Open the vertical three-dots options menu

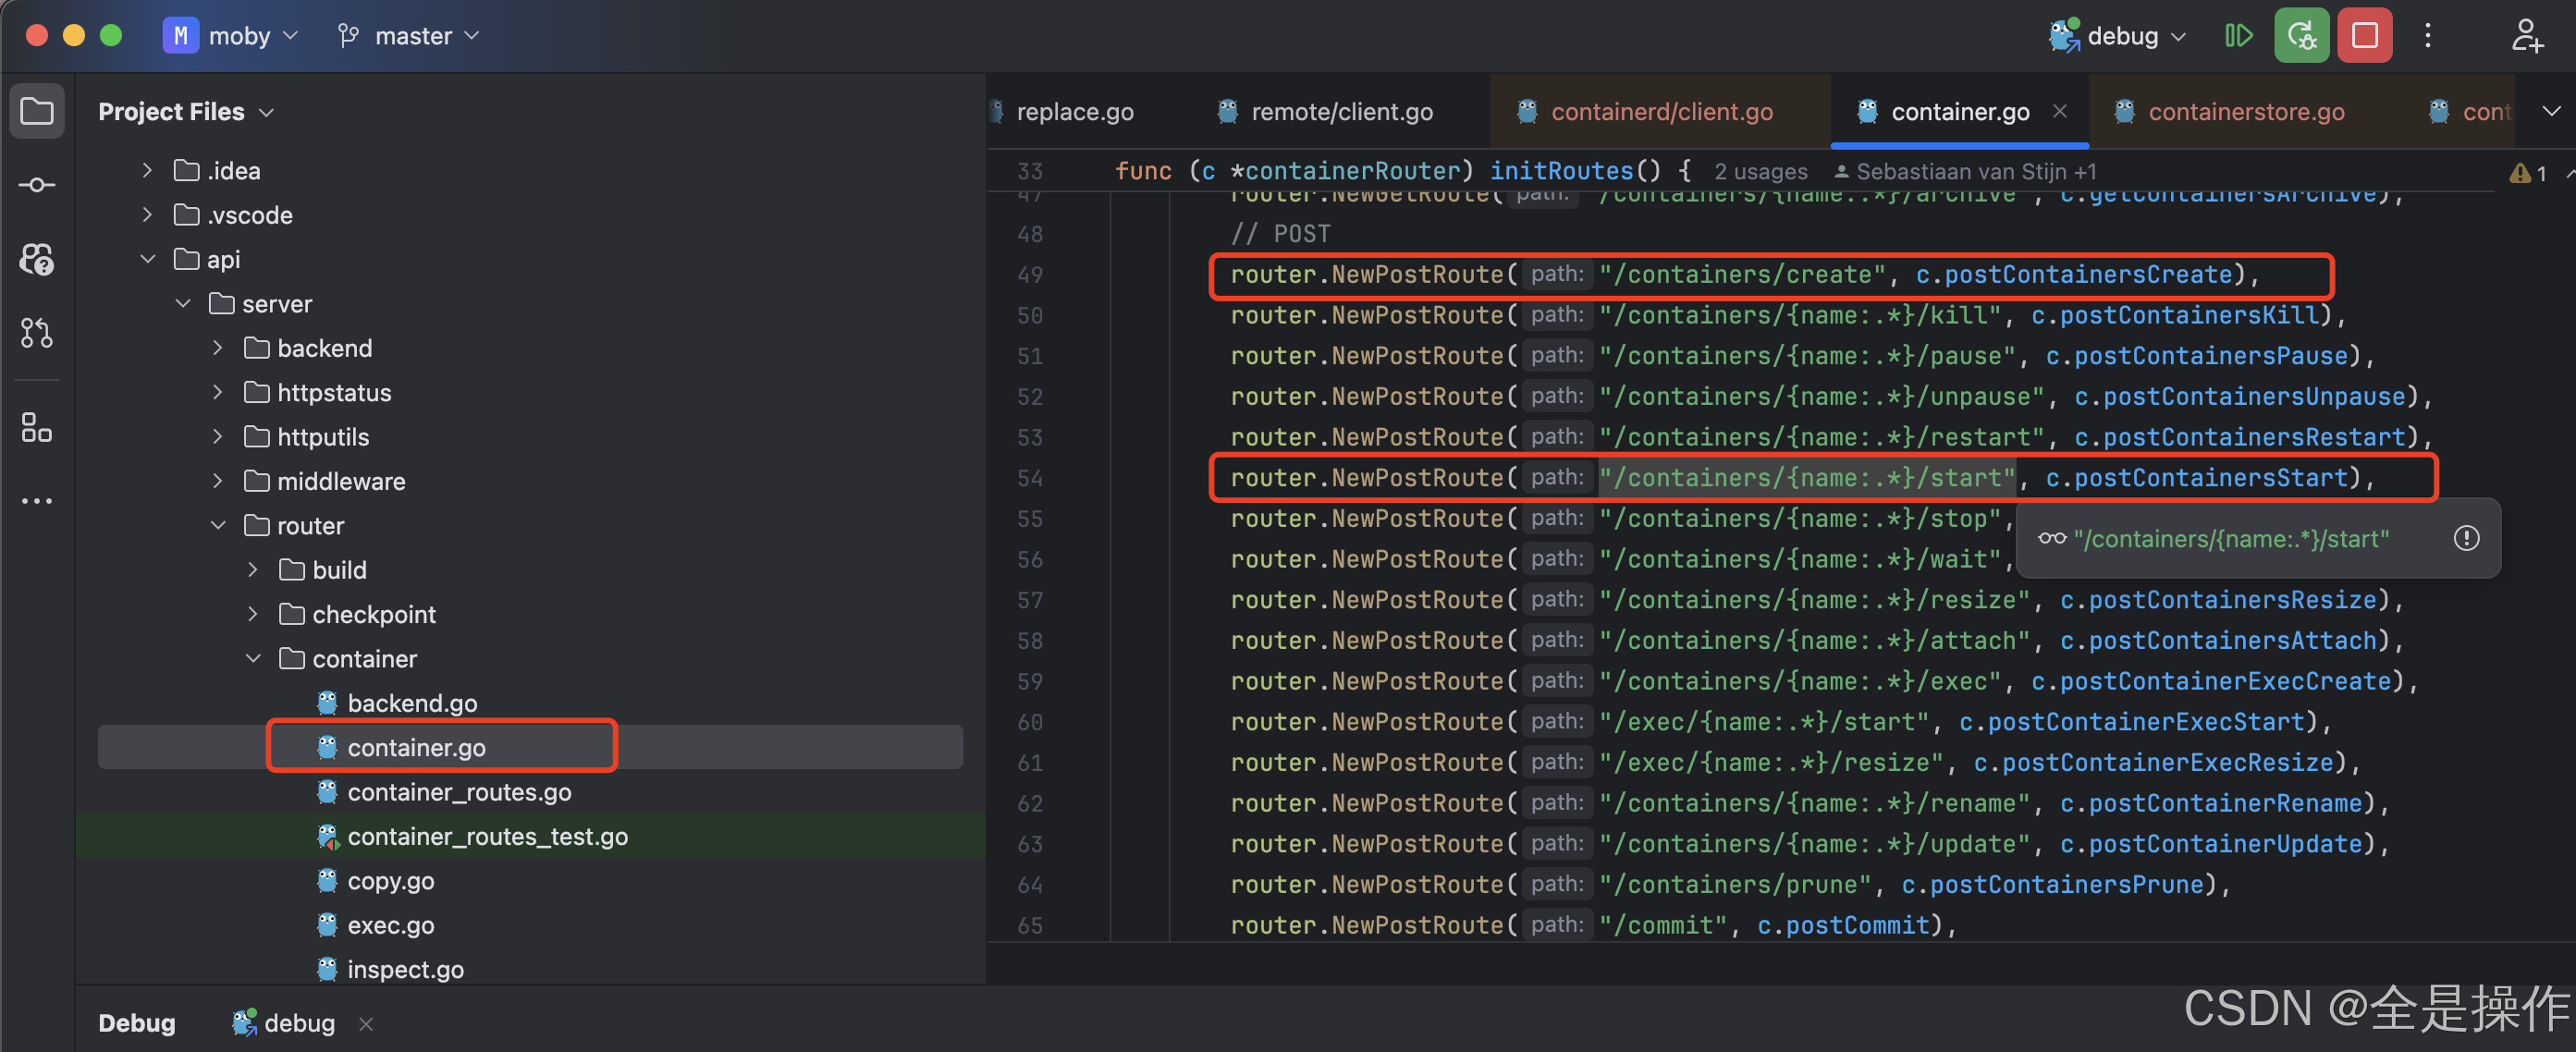(x=2428, y=36)
